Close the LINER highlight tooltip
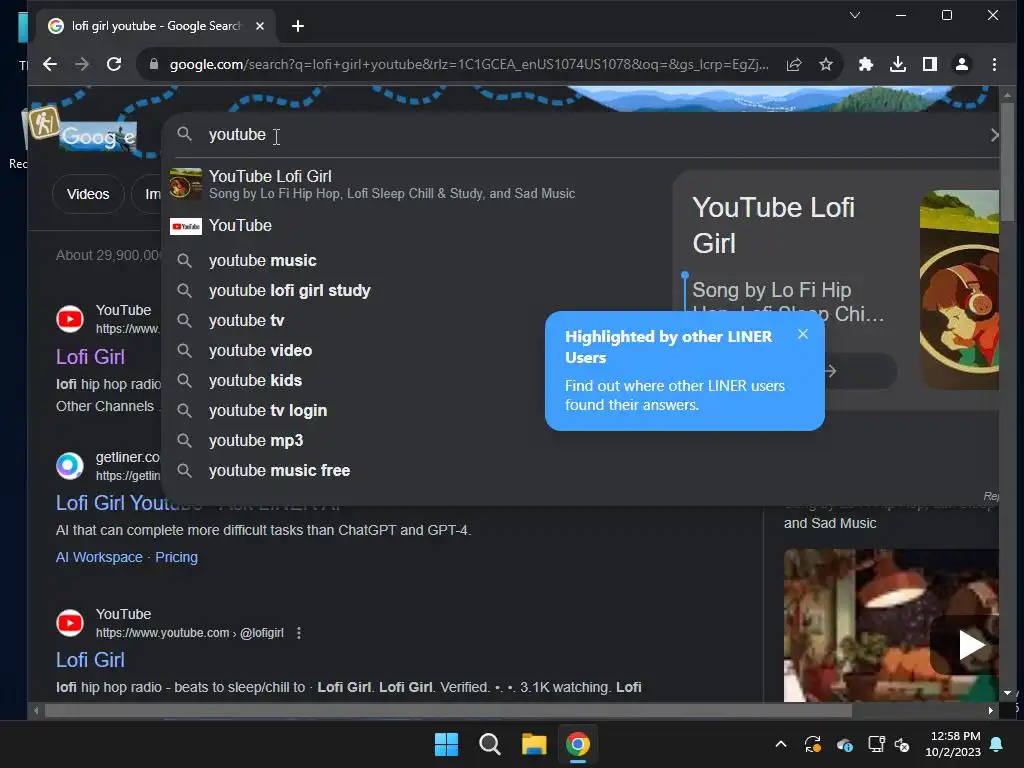Image resolution: width=1024 pixels, height=768 pixels. click(803, 334)
